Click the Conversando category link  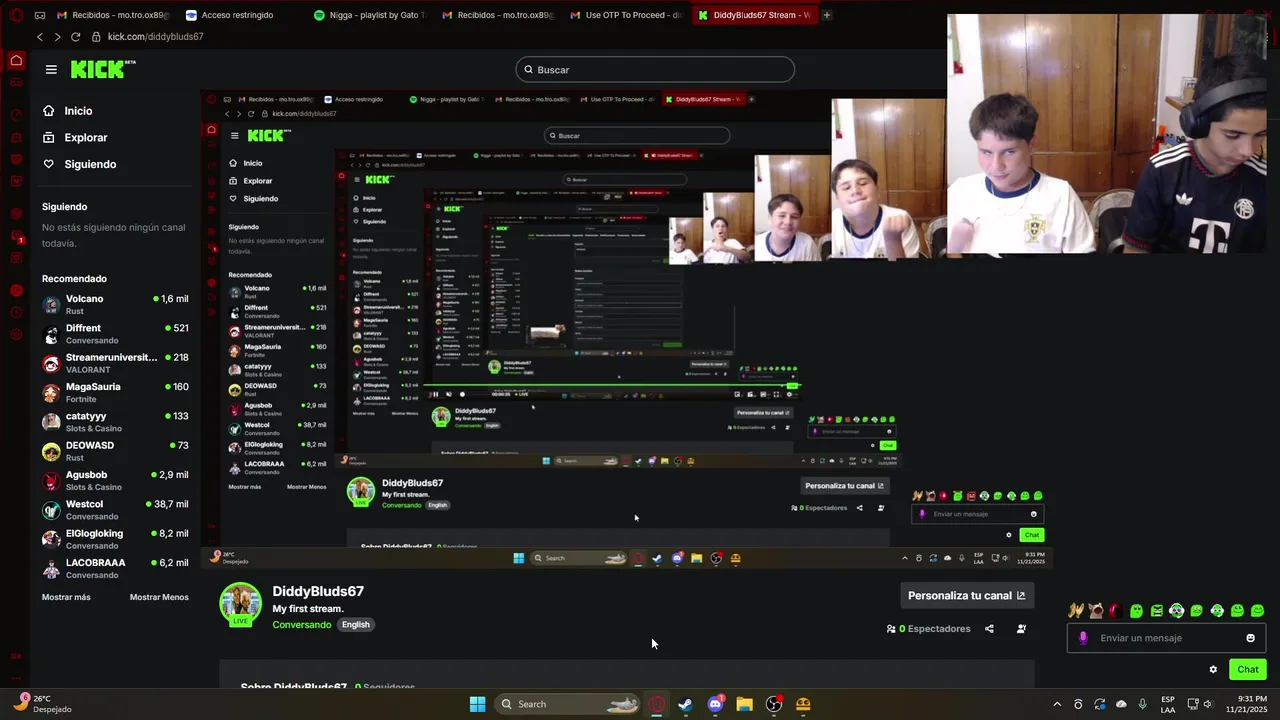(302, 625)
